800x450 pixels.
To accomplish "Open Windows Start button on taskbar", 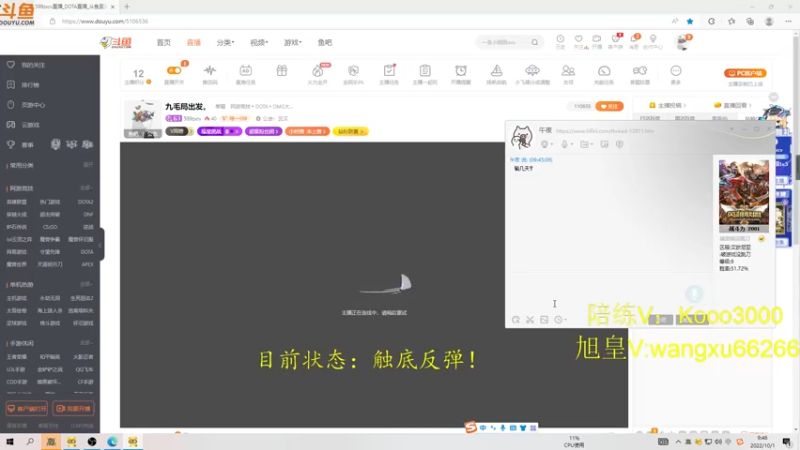I will [x=10, y=442].
